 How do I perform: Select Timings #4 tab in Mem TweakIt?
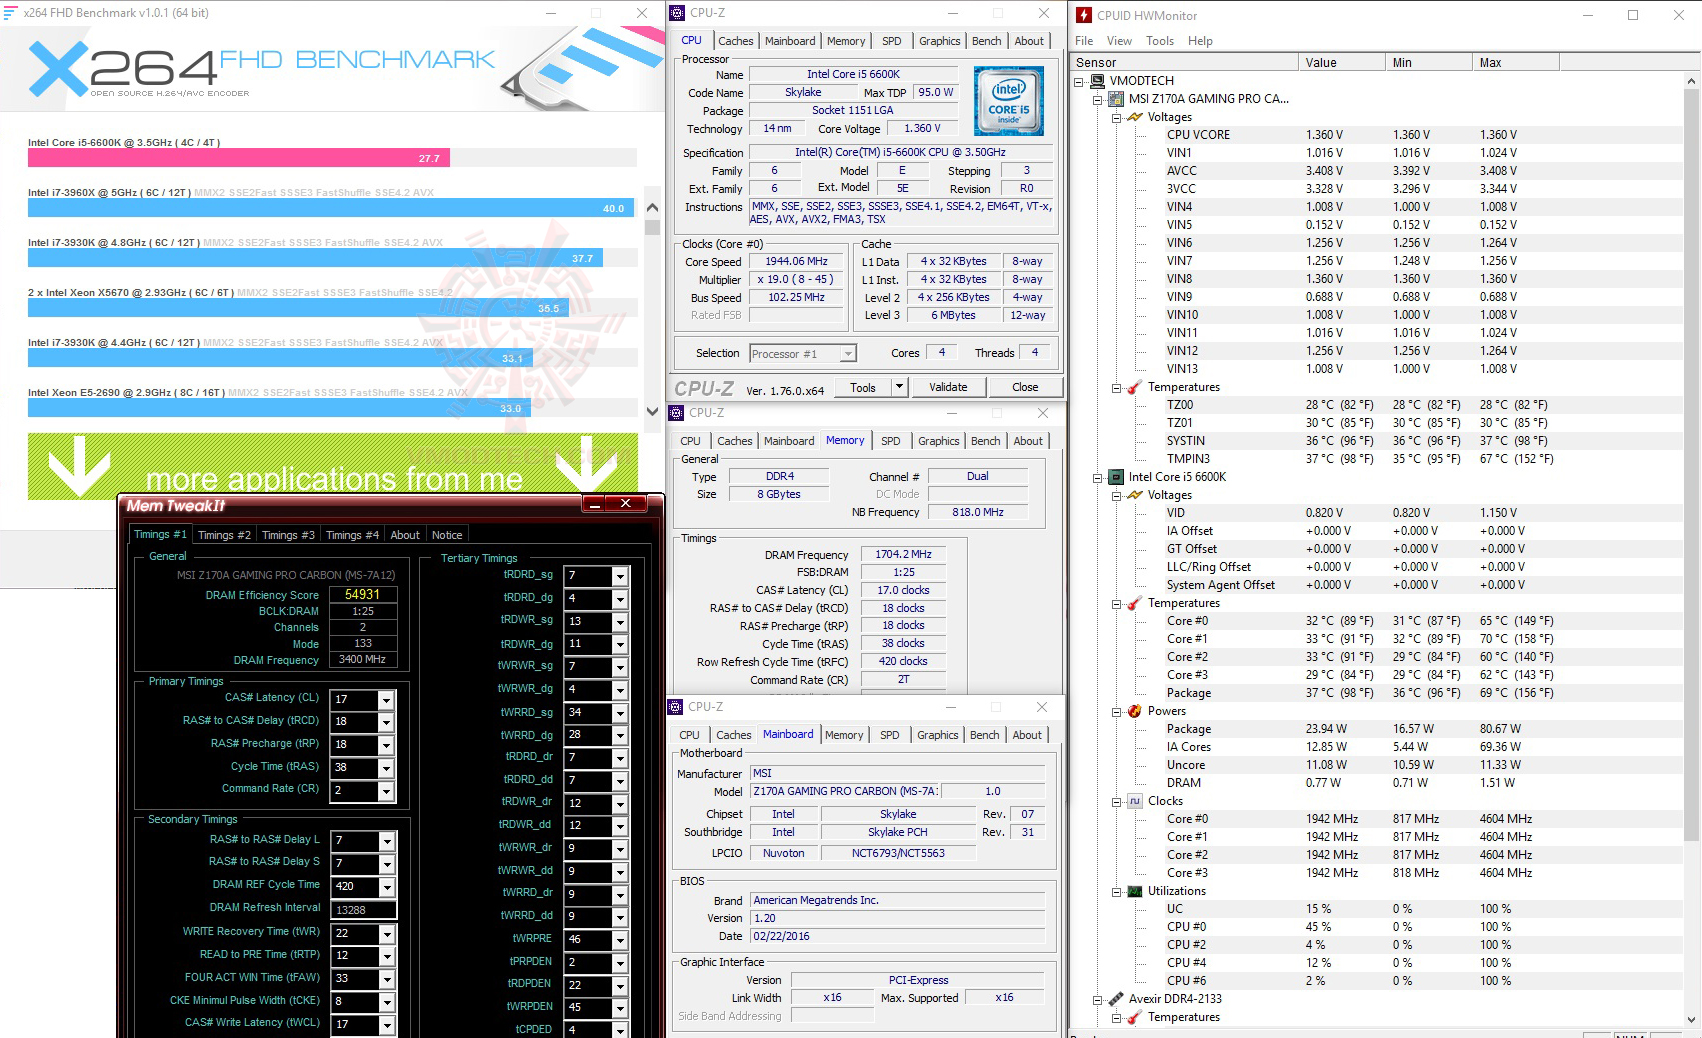pos(352,535)
